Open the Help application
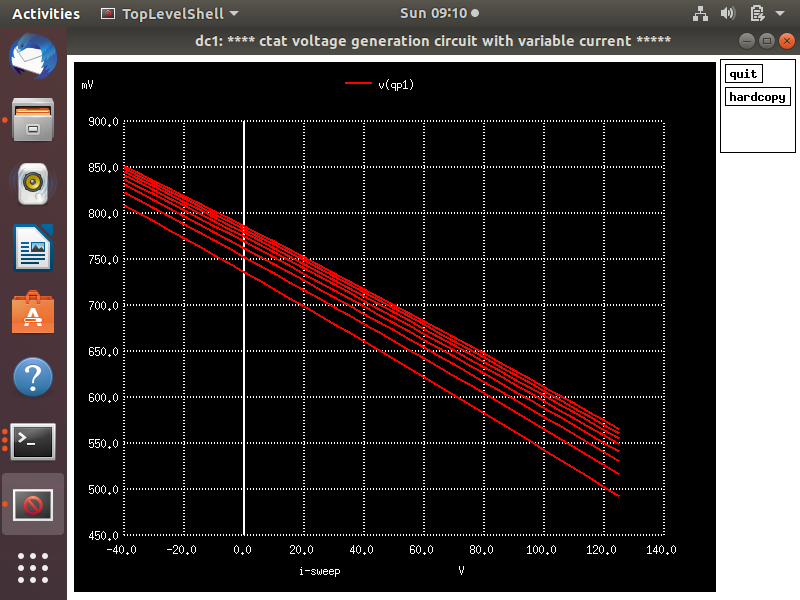Viewport: 800px width, 600px height. point(33,377)
